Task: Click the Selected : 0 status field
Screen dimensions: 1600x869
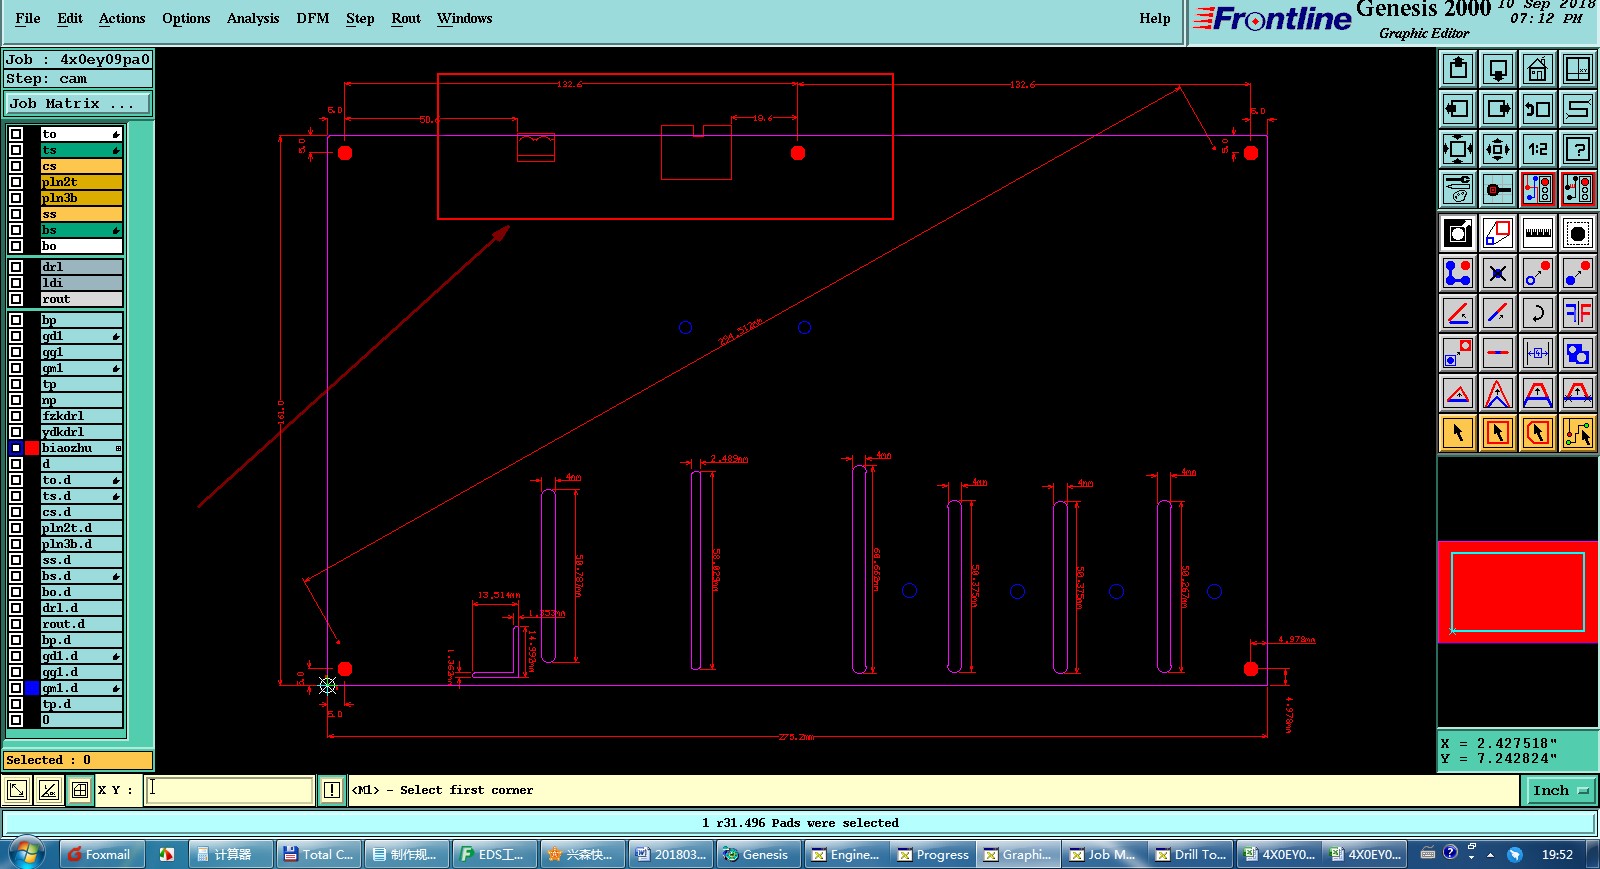Action: click(78, 760)
